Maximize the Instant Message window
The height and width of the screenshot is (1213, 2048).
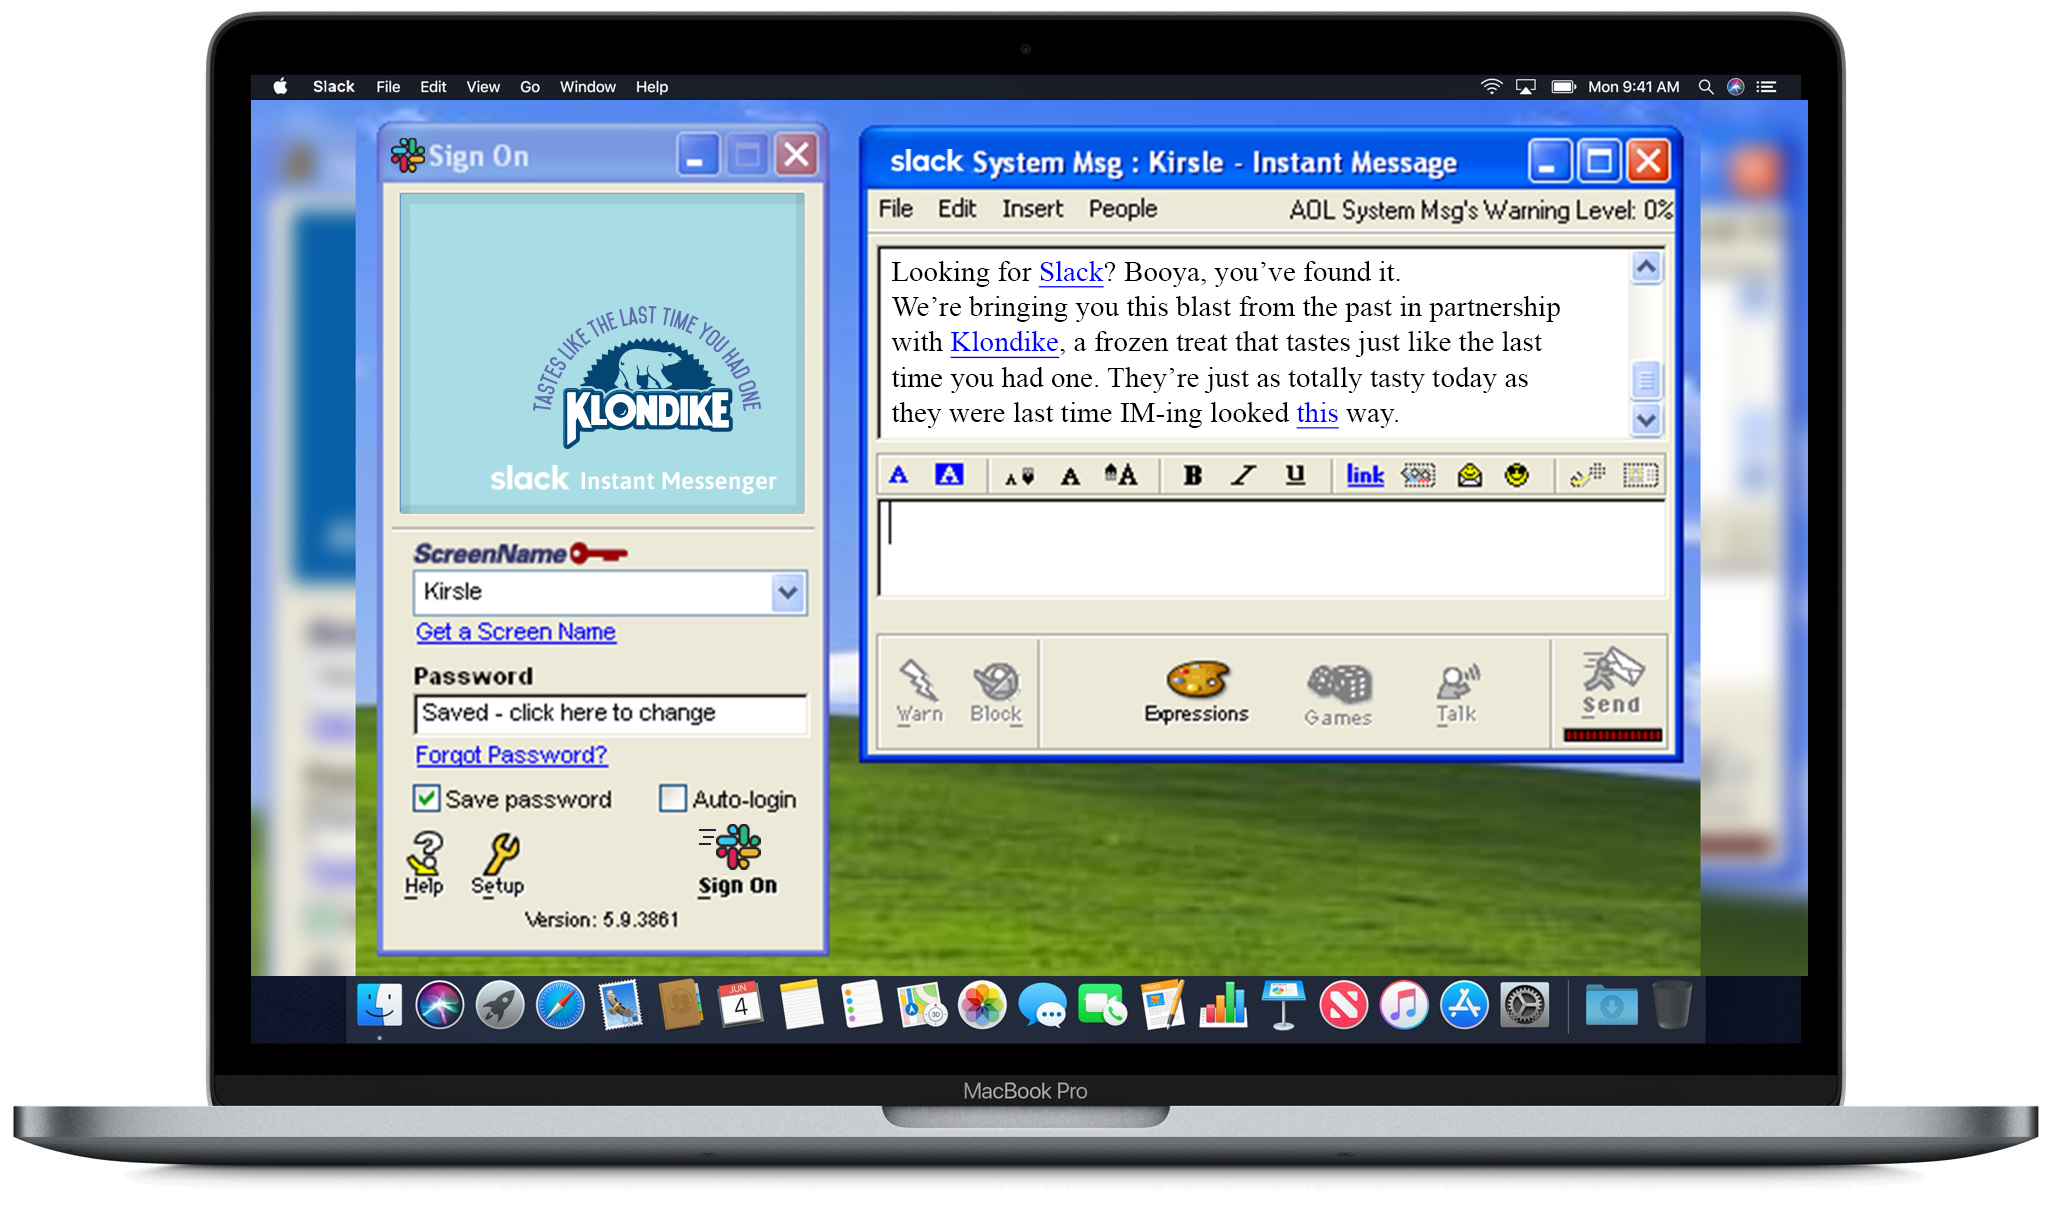(x=1598, y=161)
